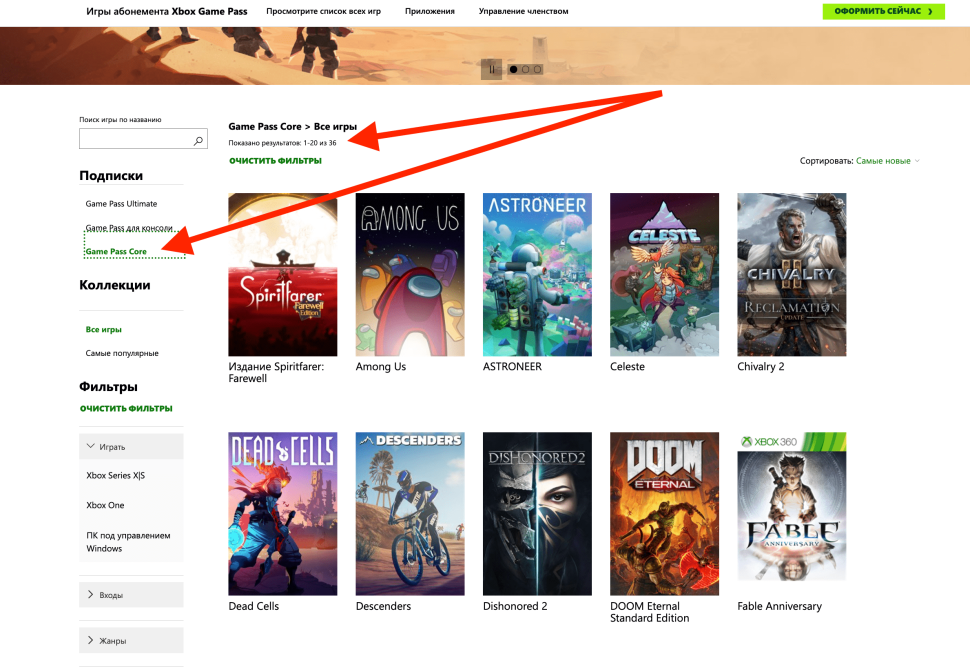Image resolution: width=970 pixels, height=667 pixels.
Task: Open the Among Us cover art
Action: 410,274
